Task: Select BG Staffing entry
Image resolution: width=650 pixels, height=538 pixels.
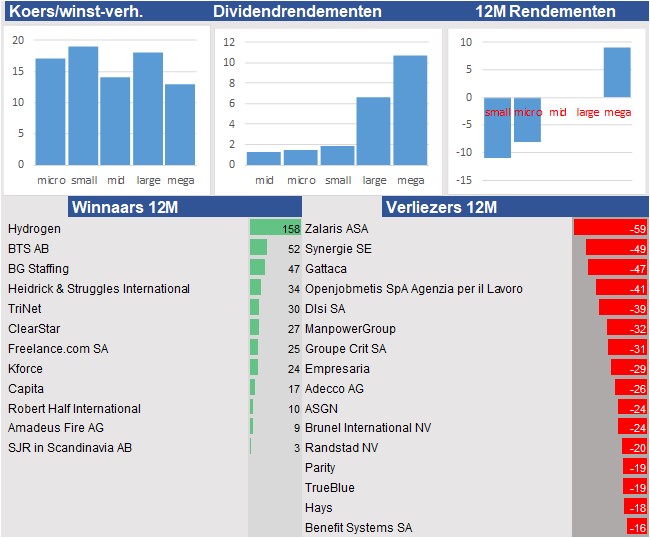Action: point(38,269)
